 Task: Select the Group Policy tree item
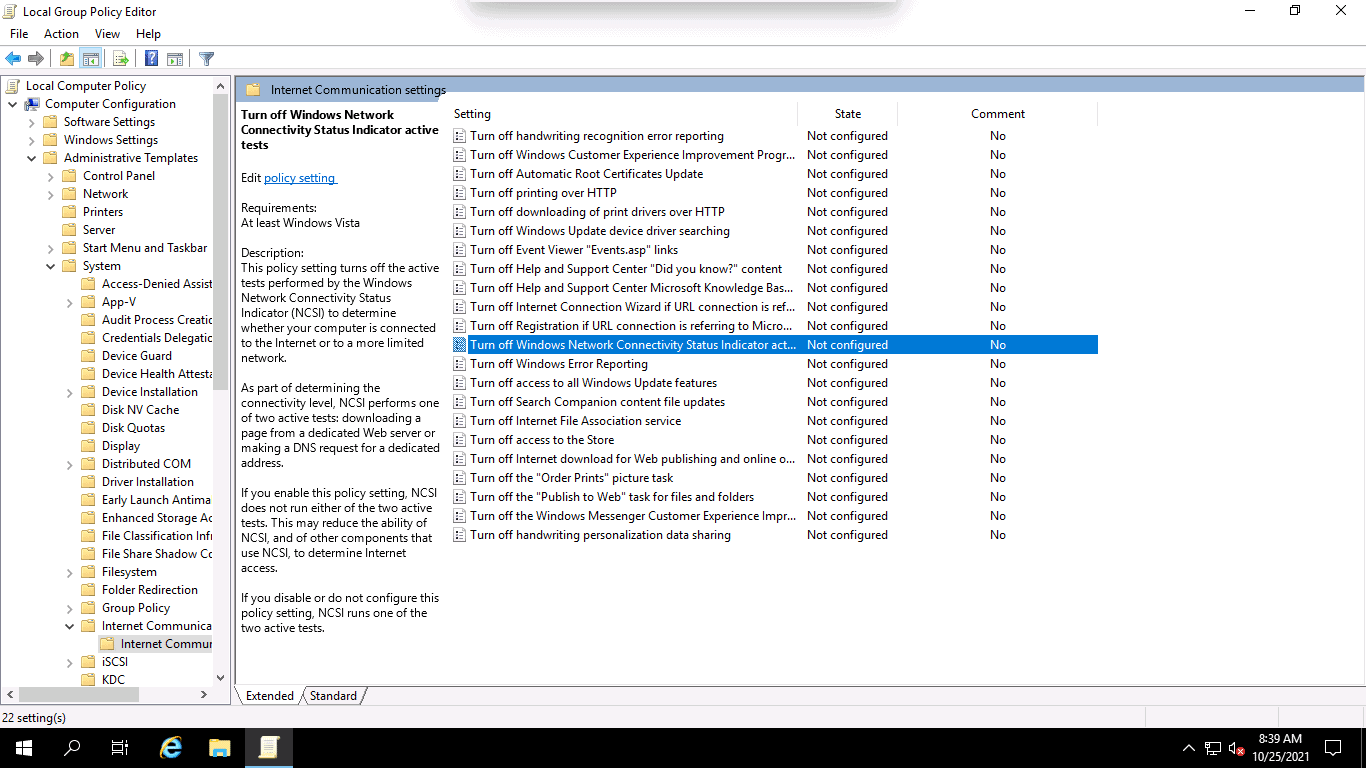(x=136, y=608)
